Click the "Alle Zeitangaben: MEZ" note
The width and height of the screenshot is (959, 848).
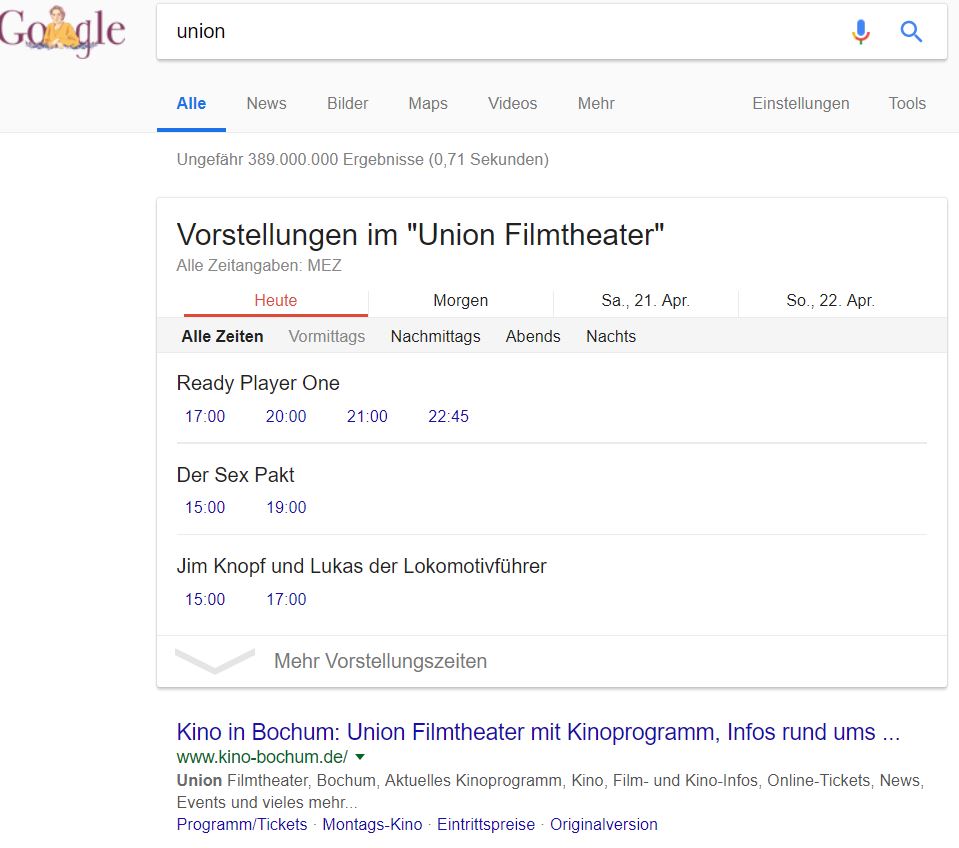click(x=259, y=265)
